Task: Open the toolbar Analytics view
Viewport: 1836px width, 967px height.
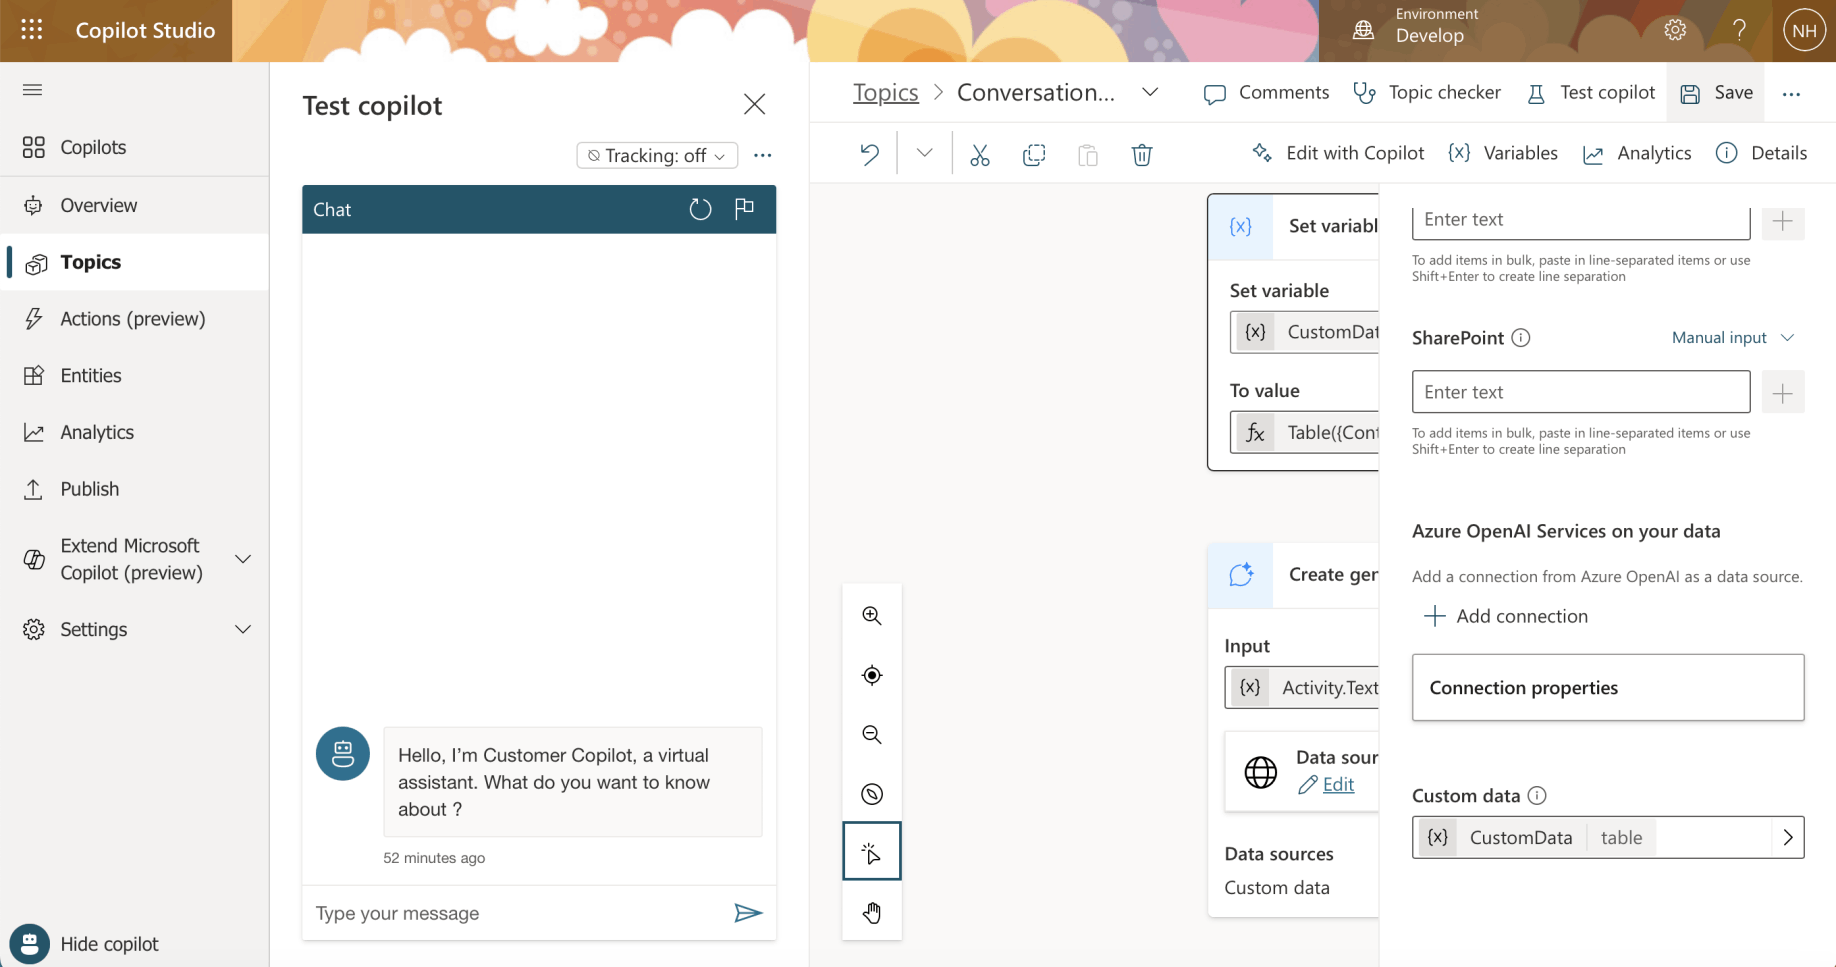Action: tap(1637, 153)
